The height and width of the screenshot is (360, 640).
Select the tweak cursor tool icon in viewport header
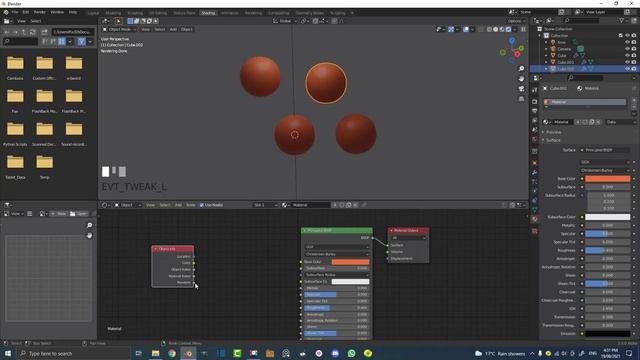pos(118,21)
